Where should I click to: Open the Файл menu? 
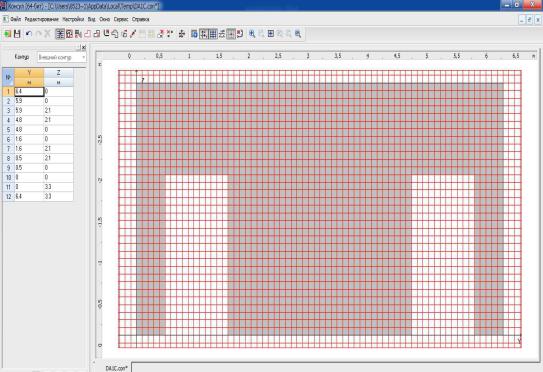(x=15, y=19)
